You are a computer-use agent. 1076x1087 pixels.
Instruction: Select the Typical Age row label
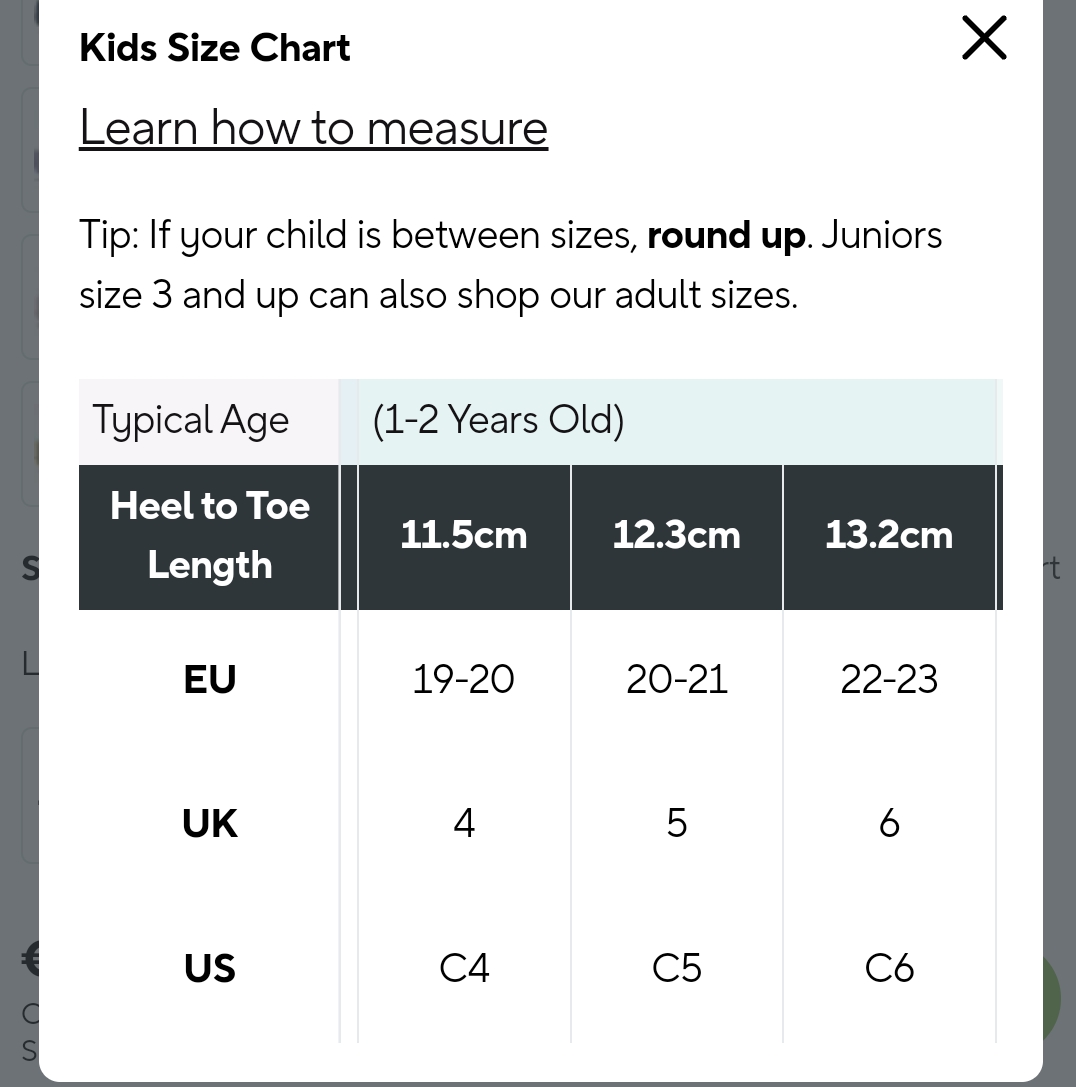click(191, 421)
